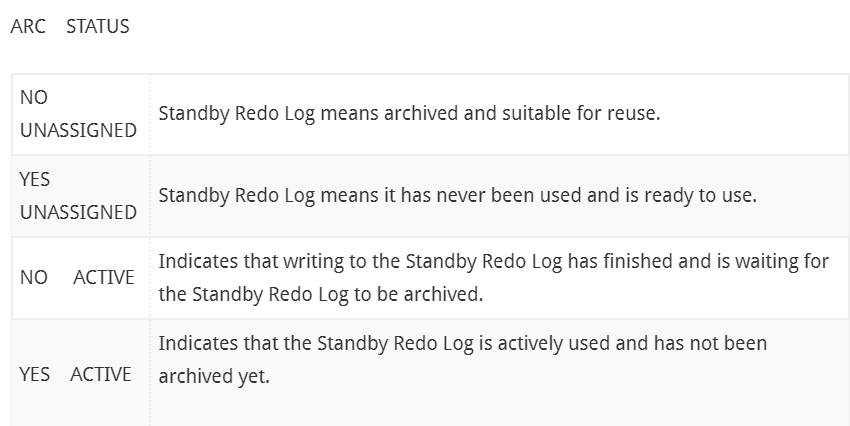Click 'Indicates that writing' sentence start
Viewport: 850px width, 426px height.
coord(252,261)
